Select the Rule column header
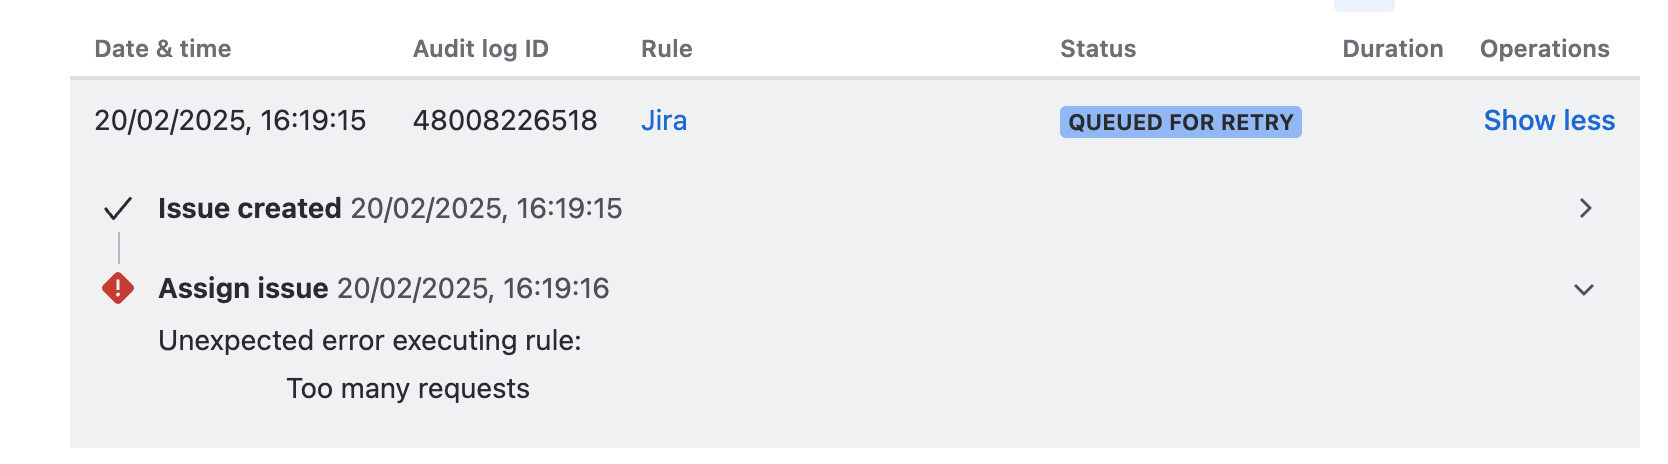Image resolution: width=1668 pixels, height=464 pixels. click(667, 49)
